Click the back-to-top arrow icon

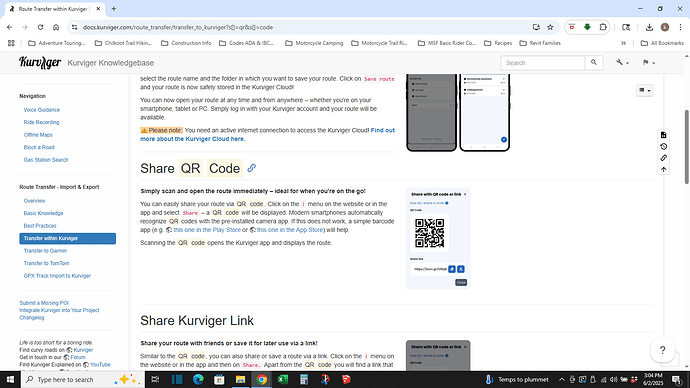pos(664,169)
